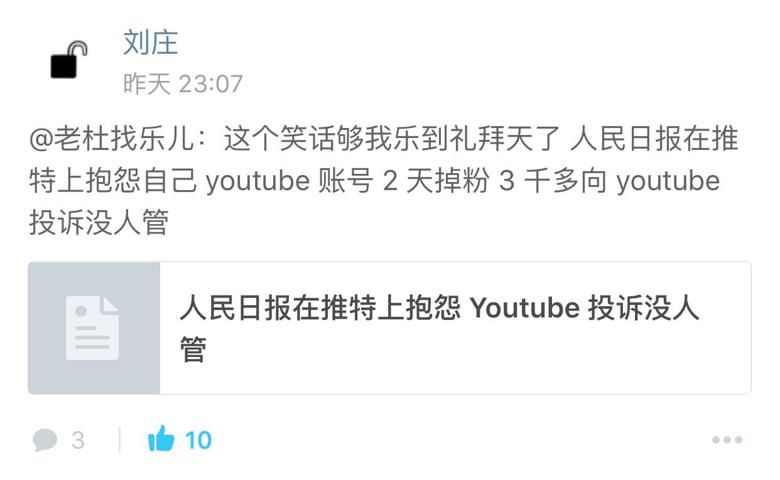Select the post body text paragraph
This screenshot has height=480, width=780.
click(384, 180)
